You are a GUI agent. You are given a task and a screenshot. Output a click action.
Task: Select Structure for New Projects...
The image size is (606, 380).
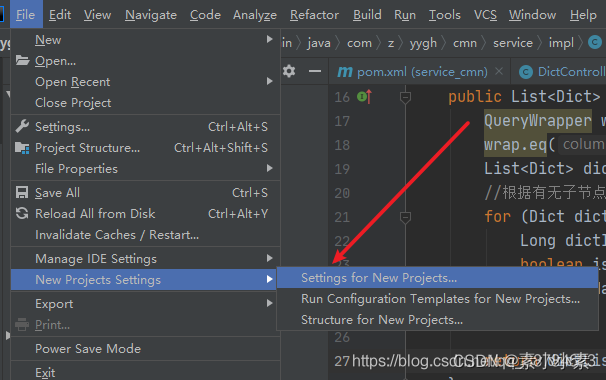coord(437,320)
